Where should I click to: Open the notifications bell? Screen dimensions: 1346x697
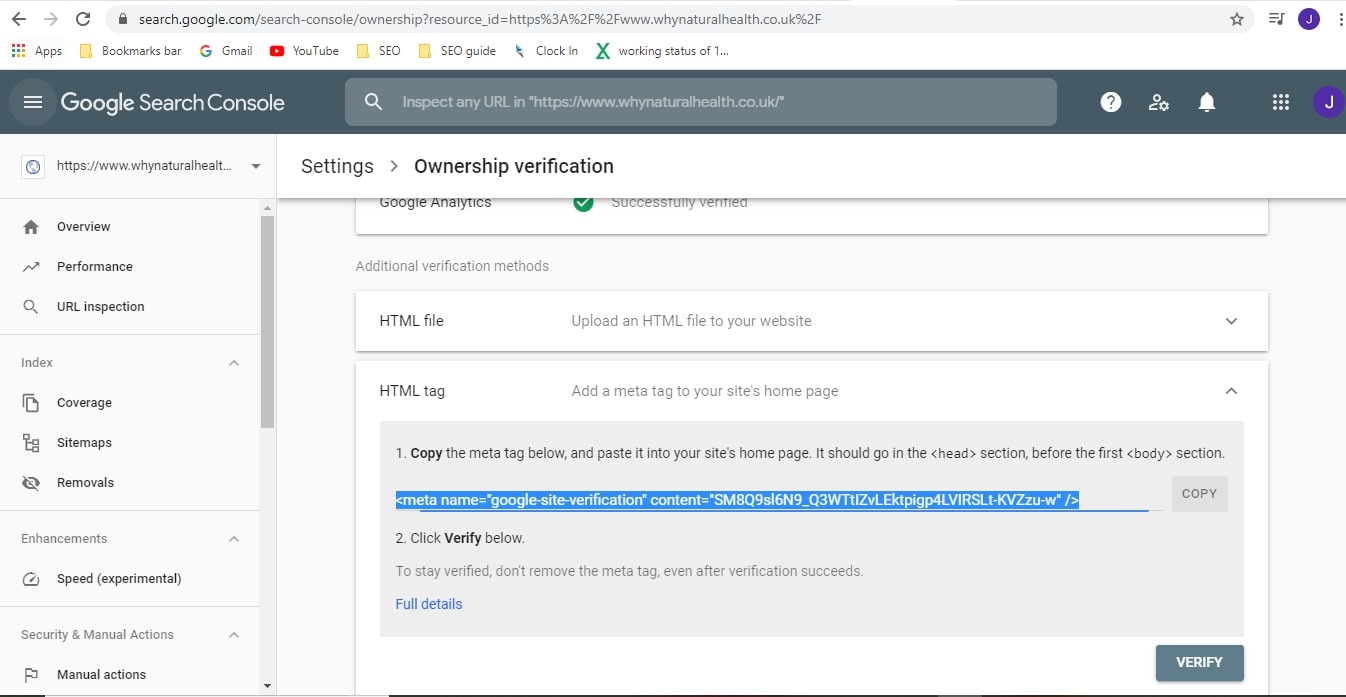point(1206,101)
